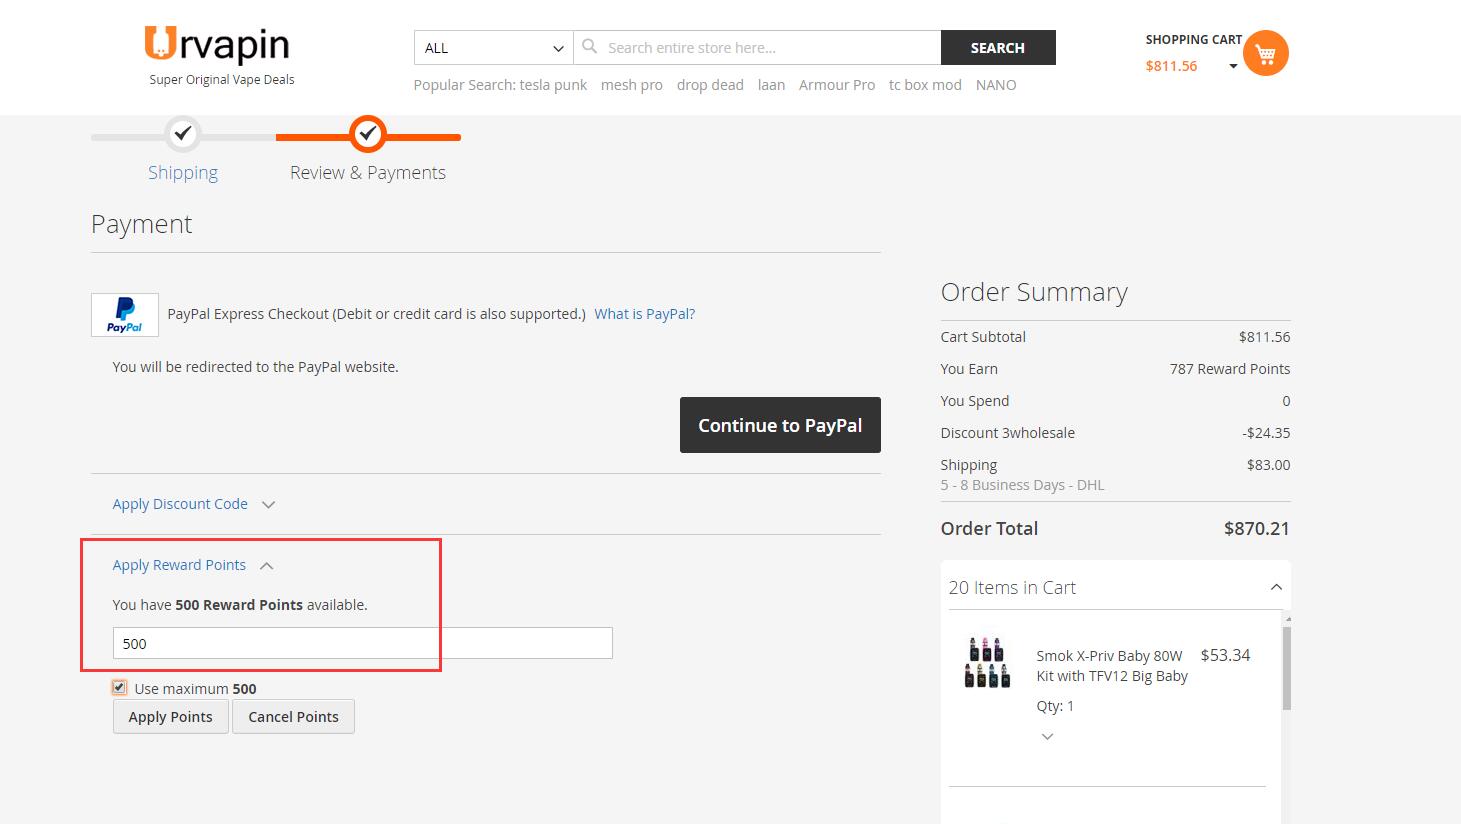Click Smok X-Priv Baby 80W Kit product name
Screen dimensions: 1461x824
click(x=1112, y=666)
